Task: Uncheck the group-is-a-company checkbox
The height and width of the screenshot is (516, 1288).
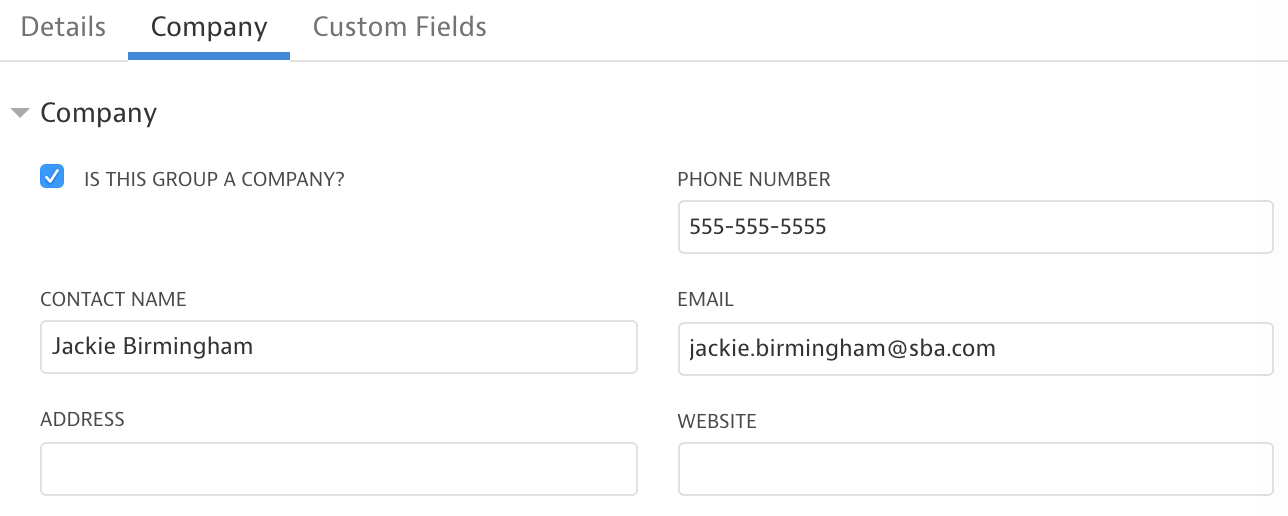Action: pyautogui.click(x=52, y=177)
